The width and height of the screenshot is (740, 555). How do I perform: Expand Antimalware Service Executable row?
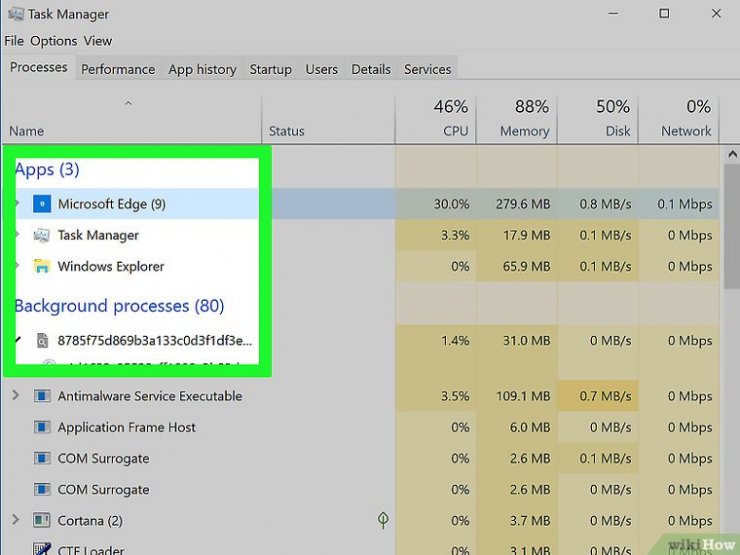pyautogui.click(x=16, y=395)
